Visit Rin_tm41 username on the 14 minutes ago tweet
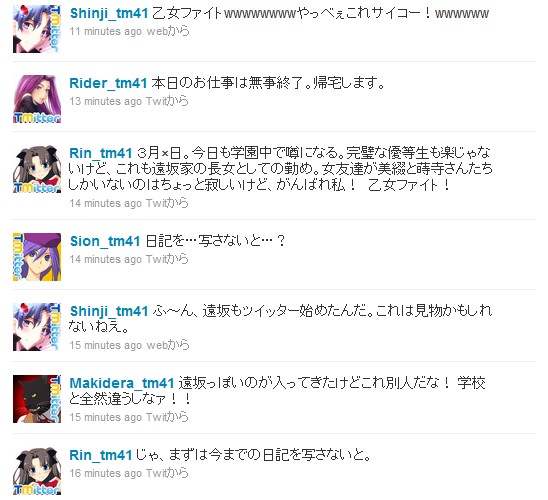 point(101,153)
